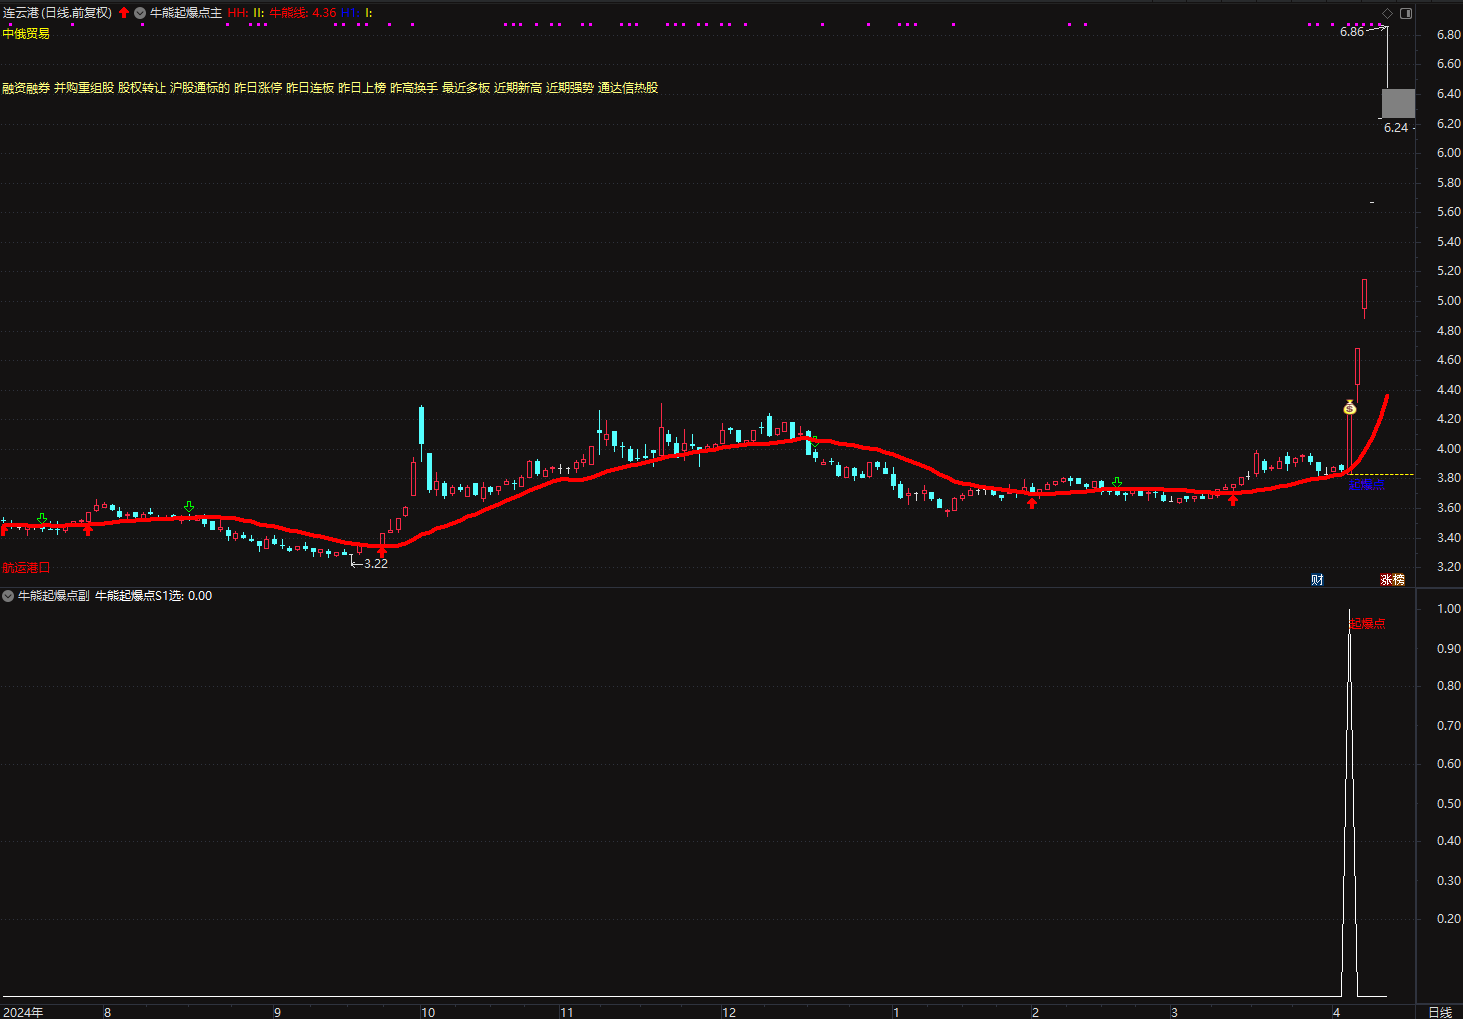
Task: Click month 4 on the time axis
Action: tap(1336, 1012)
